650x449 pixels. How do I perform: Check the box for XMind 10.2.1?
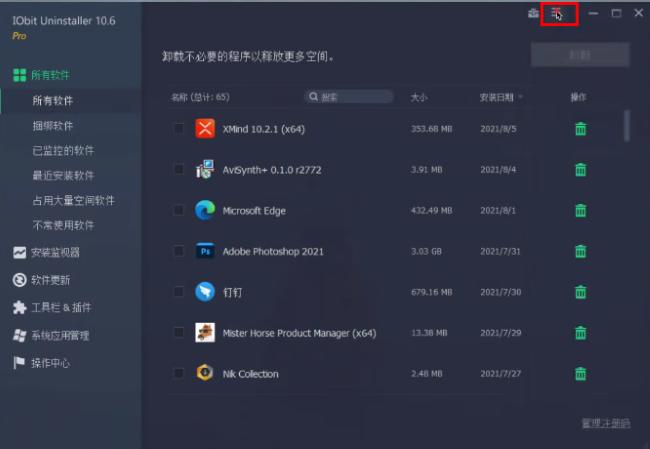coord(178,128)
